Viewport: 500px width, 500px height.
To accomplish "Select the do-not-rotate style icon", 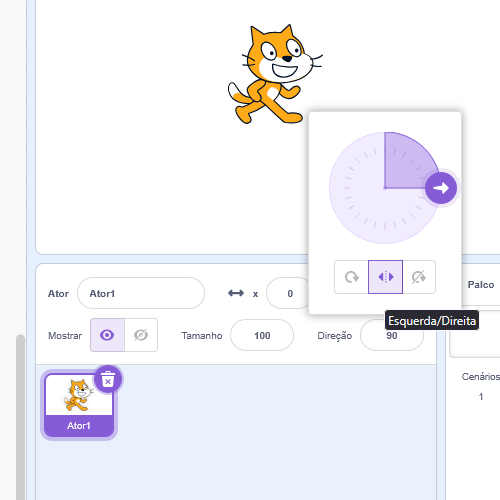I will 419,277.
